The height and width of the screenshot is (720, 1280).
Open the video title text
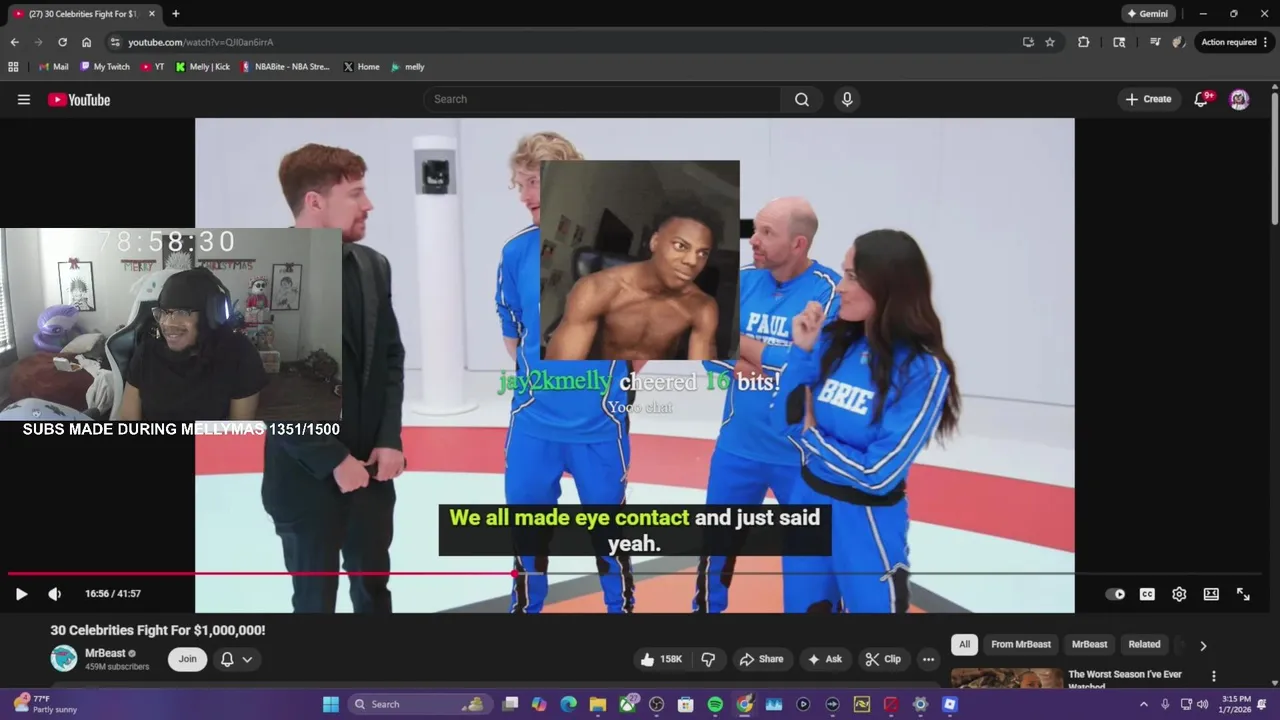(x=158, y=630)
